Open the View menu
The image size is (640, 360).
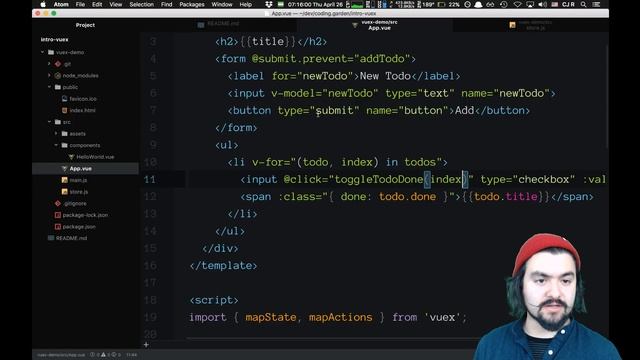tap(116, 4)
